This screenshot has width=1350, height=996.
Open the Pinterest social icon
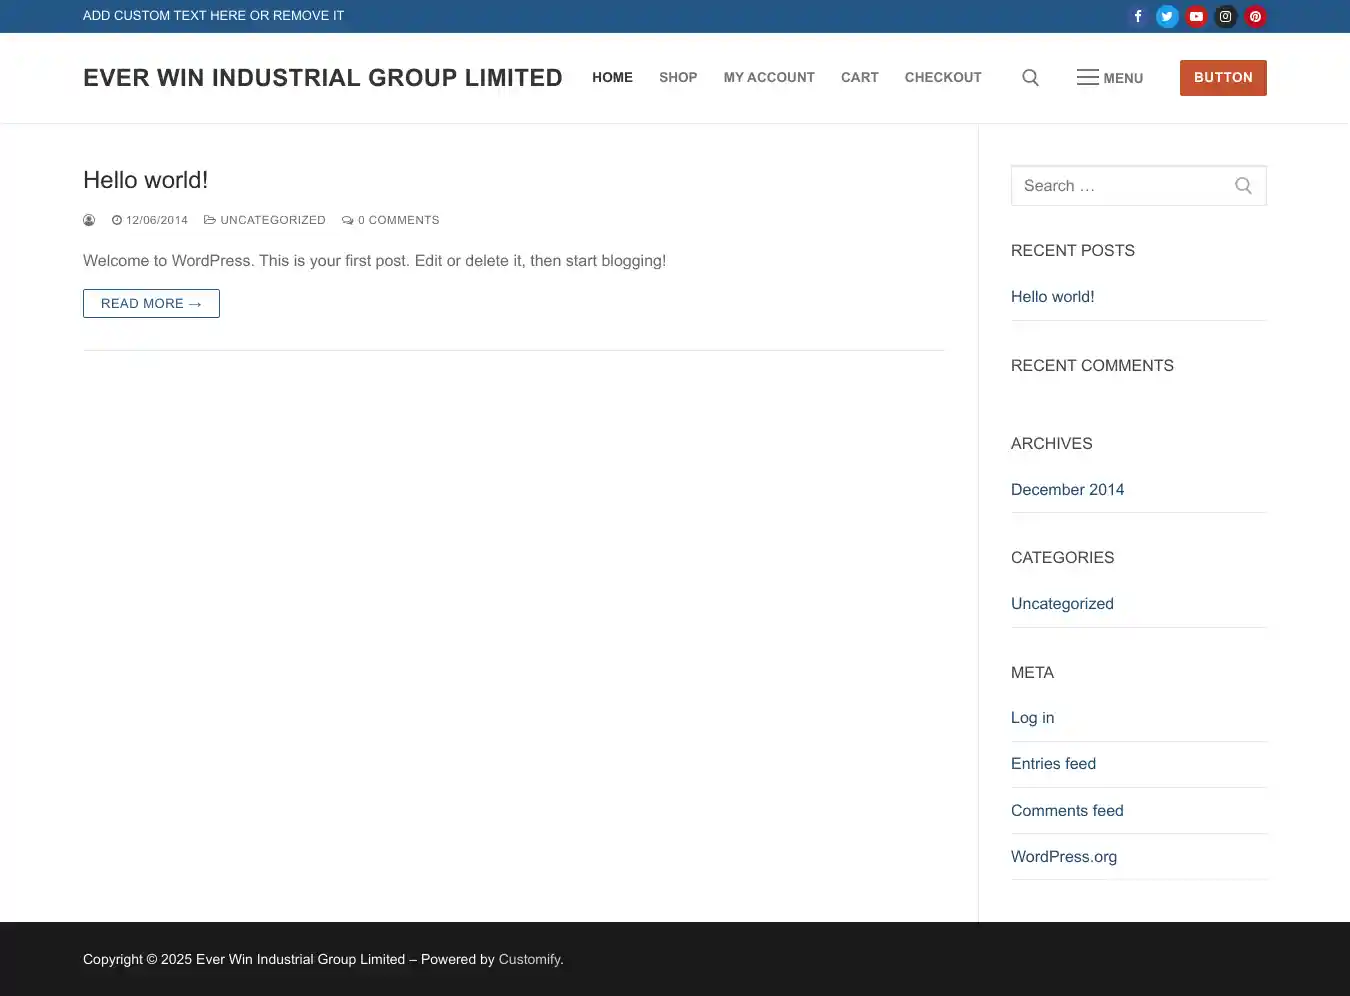tap(1255, 16)
